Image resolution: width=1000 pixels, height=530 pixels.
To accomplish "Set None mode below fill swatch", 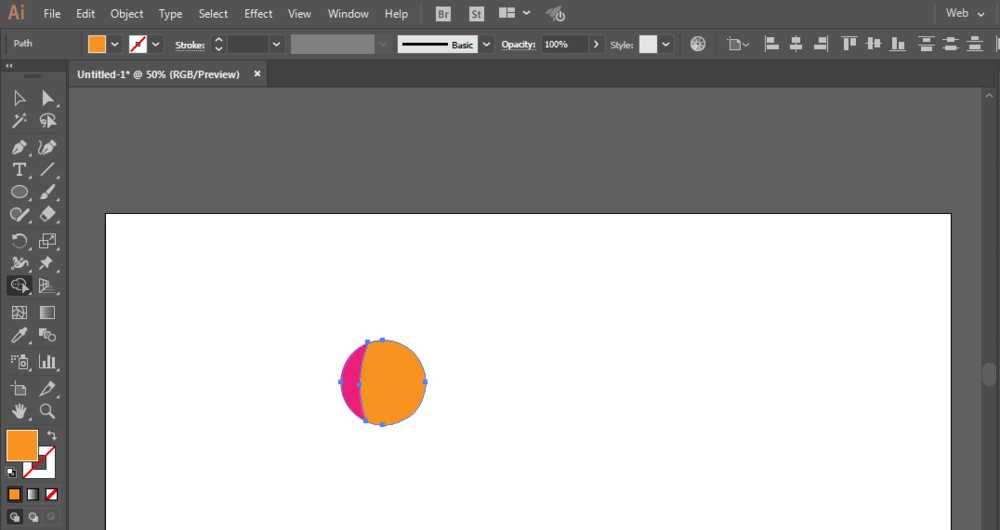I will 52,494.
